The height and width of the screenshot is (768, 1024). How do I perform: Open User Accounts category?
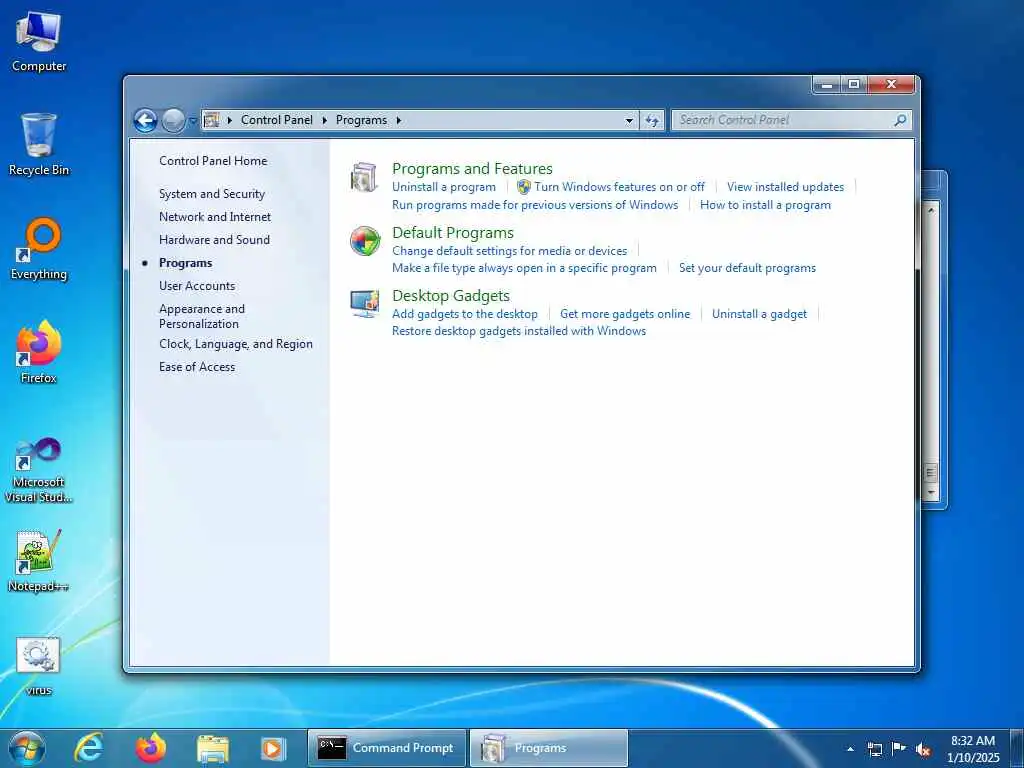(197, 286)
